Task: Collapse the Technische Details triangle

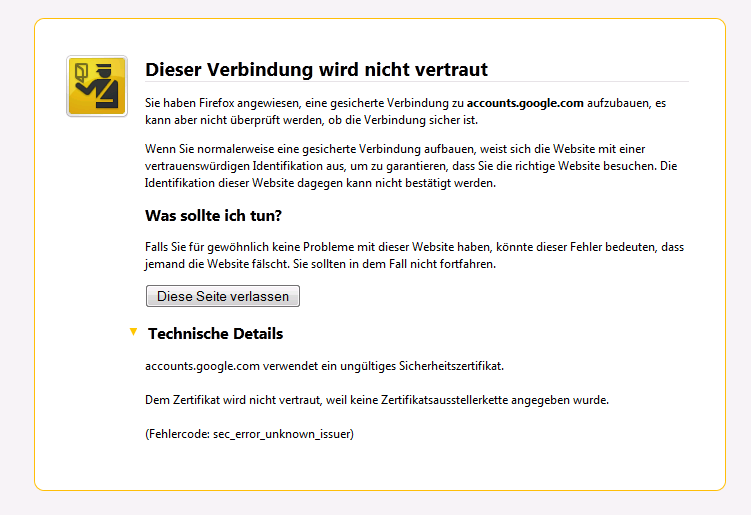Action: (134, 332)
